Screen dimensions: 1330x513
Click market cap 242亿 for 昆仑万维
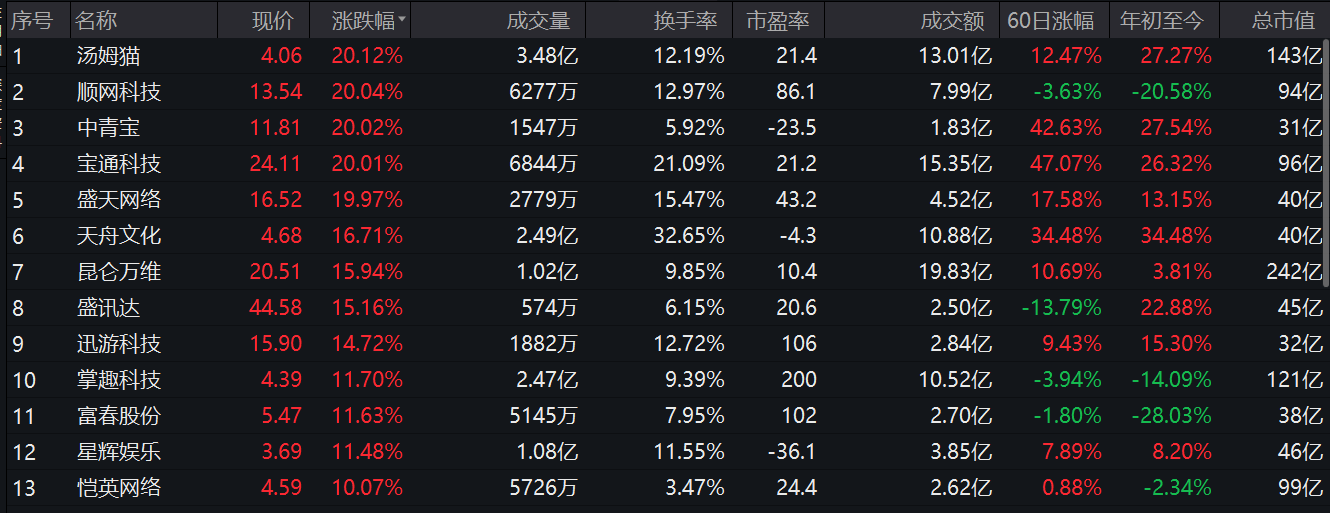[1294, 272]
